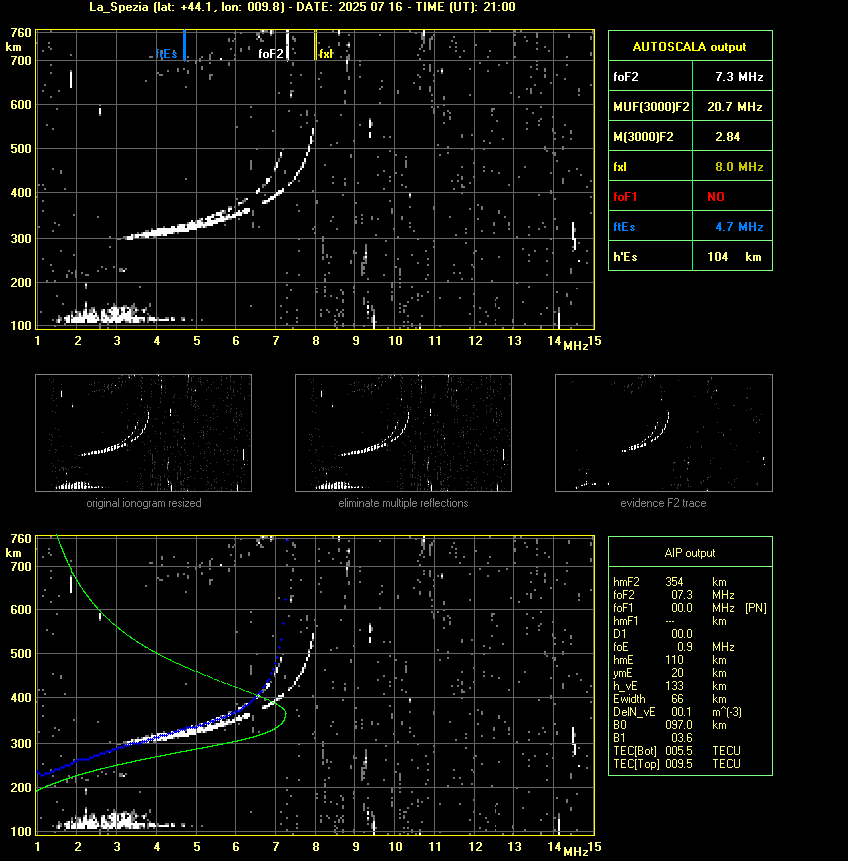Click the 'evidence F2 trace' thumbnail
Image resolution: width=848 pixels, height=861 pixels.
[663, 433]
